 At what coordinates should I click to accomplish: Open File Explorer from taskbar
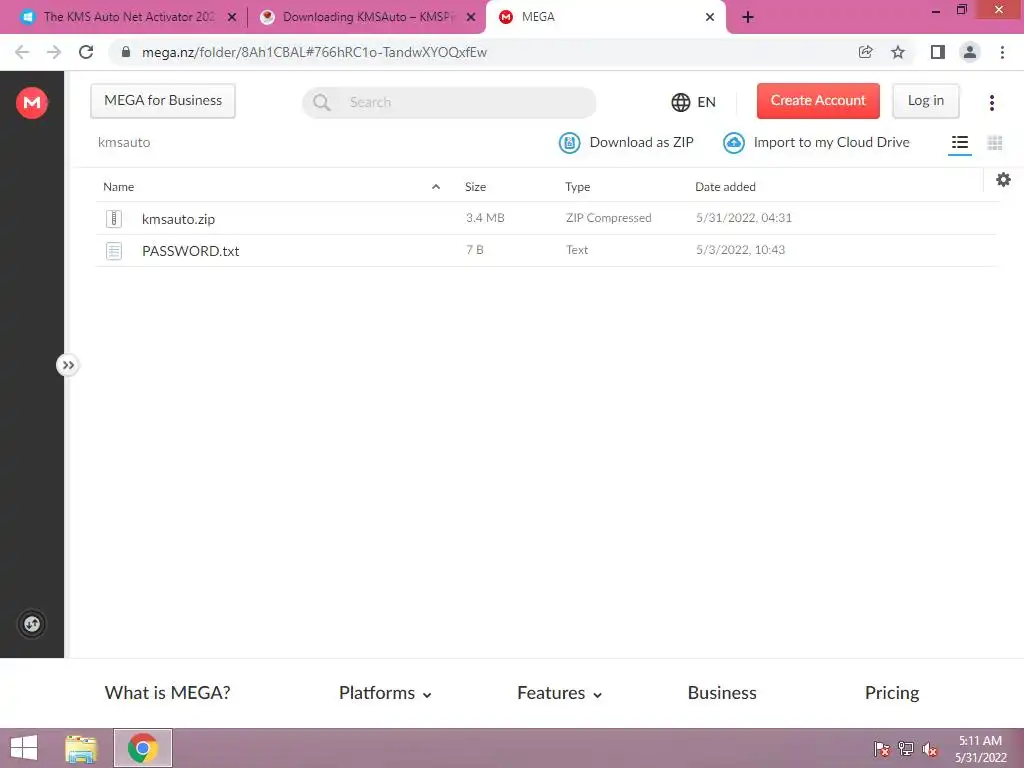(x=81, y=748)
